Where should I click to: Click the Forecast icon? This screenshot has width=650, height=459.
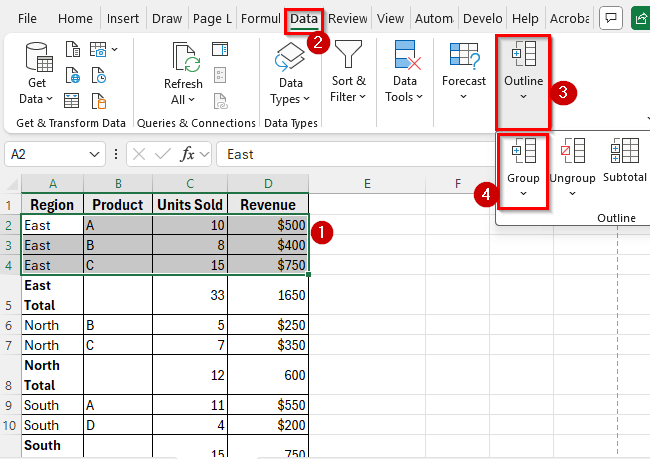pos(464,54)
